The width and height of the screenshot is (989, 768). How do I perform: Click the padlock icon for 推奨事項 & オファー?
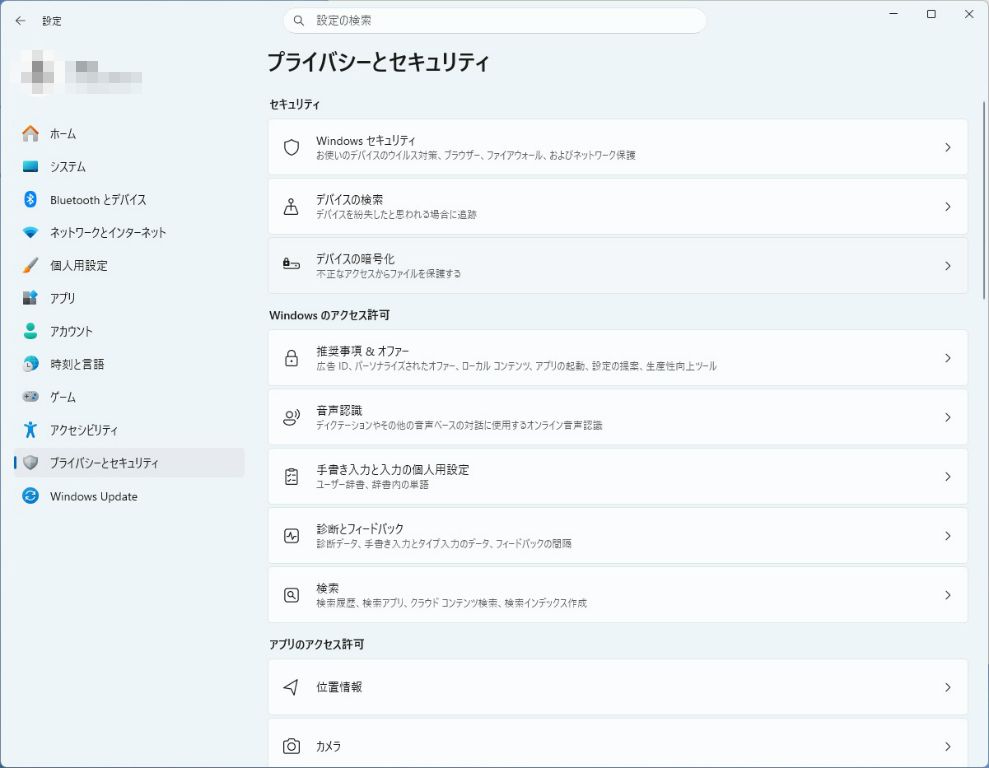(x=291, y=358)
